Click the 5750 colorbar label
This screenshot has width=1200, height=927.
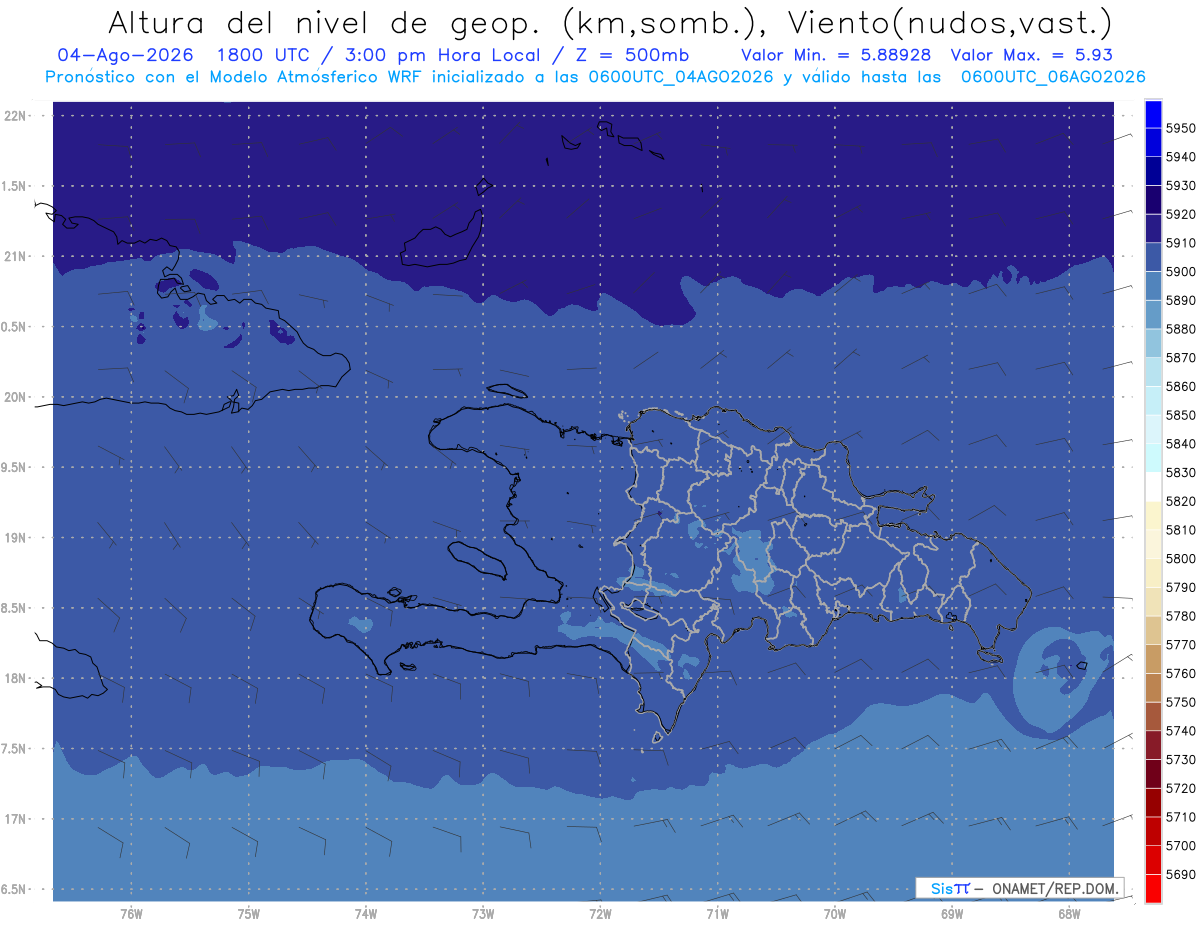(x=1181, y=702)
